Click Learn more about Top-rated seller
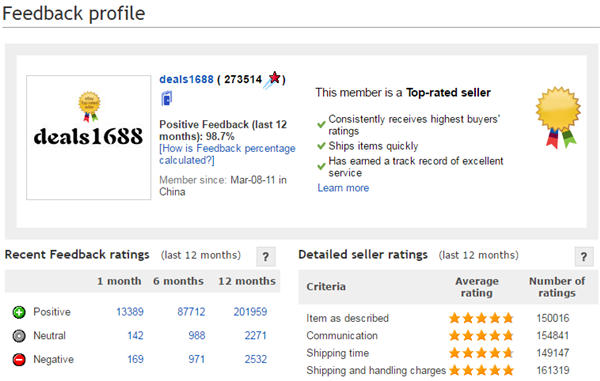The height and width of the screenshot is (381, 600). pos(343,188)
